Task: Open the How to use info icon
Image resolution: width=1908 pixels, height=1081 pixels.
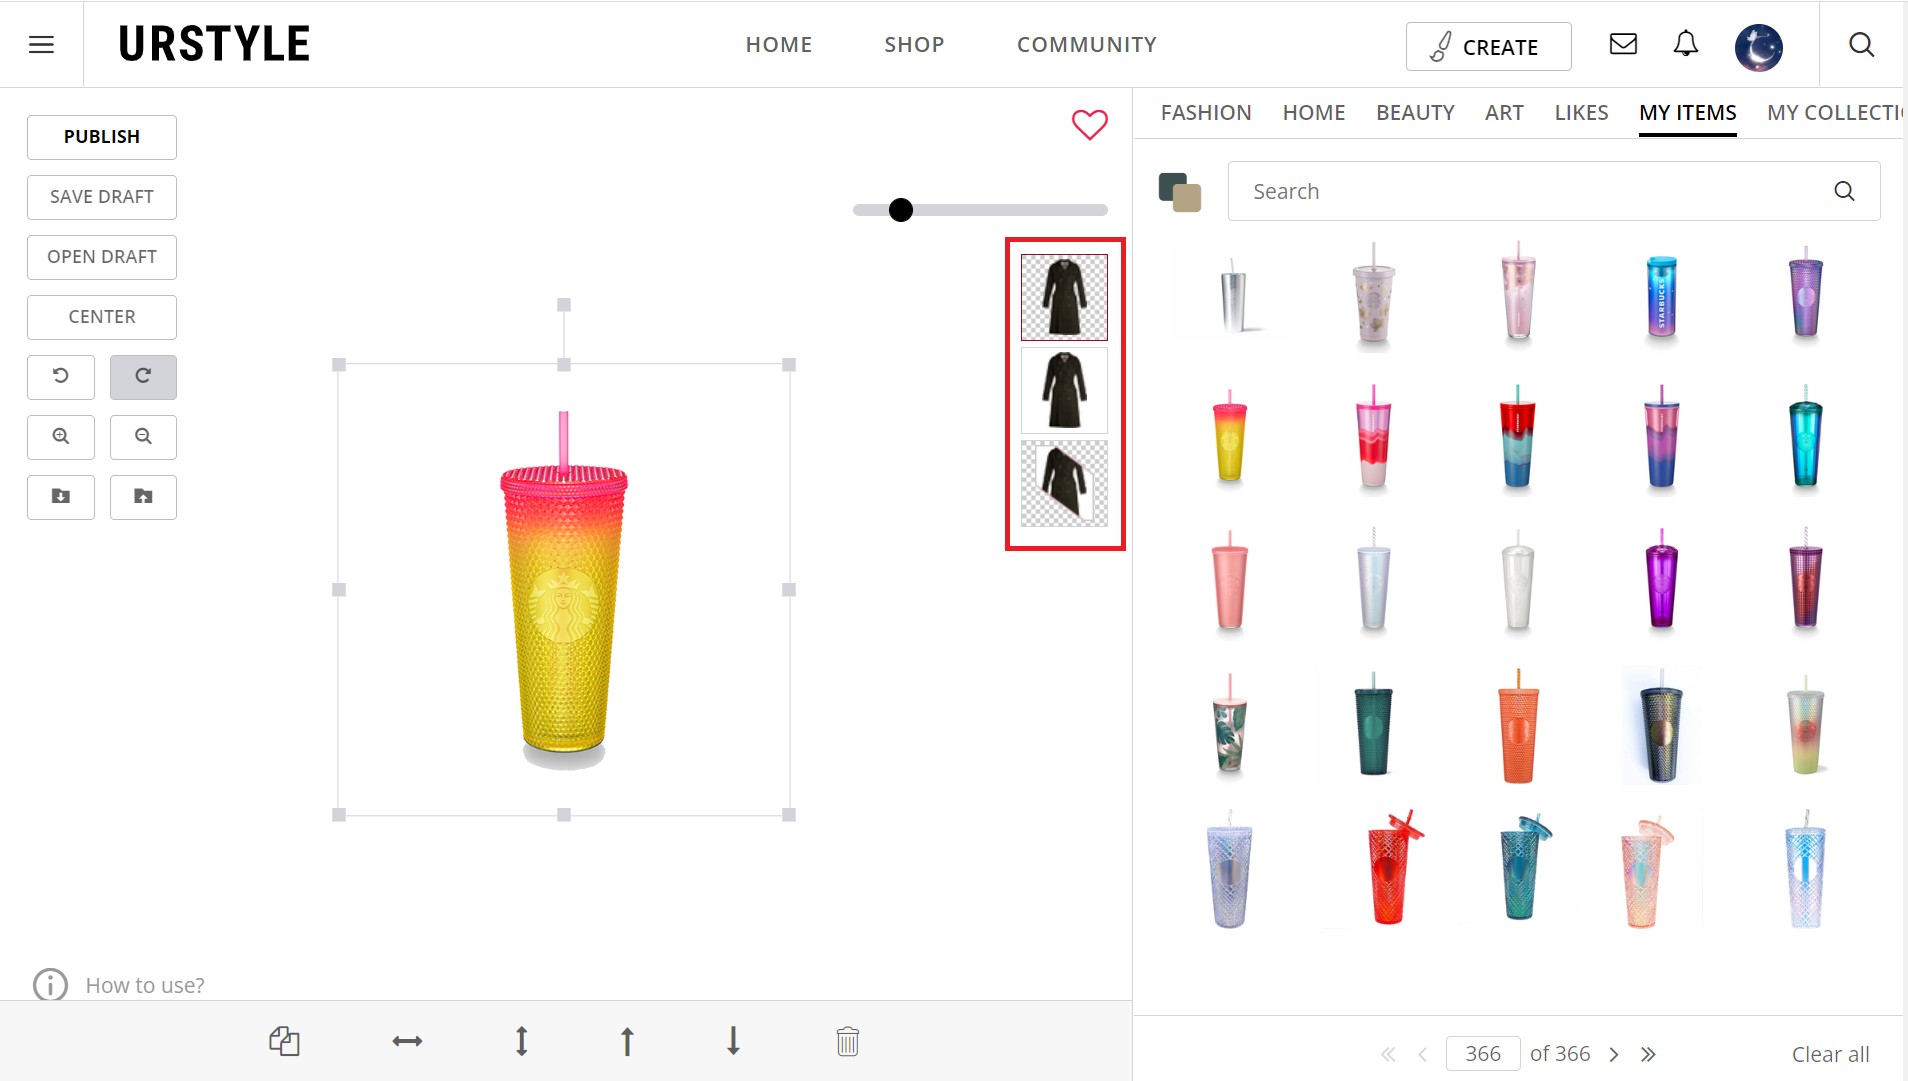Action: tap(50, 985)
